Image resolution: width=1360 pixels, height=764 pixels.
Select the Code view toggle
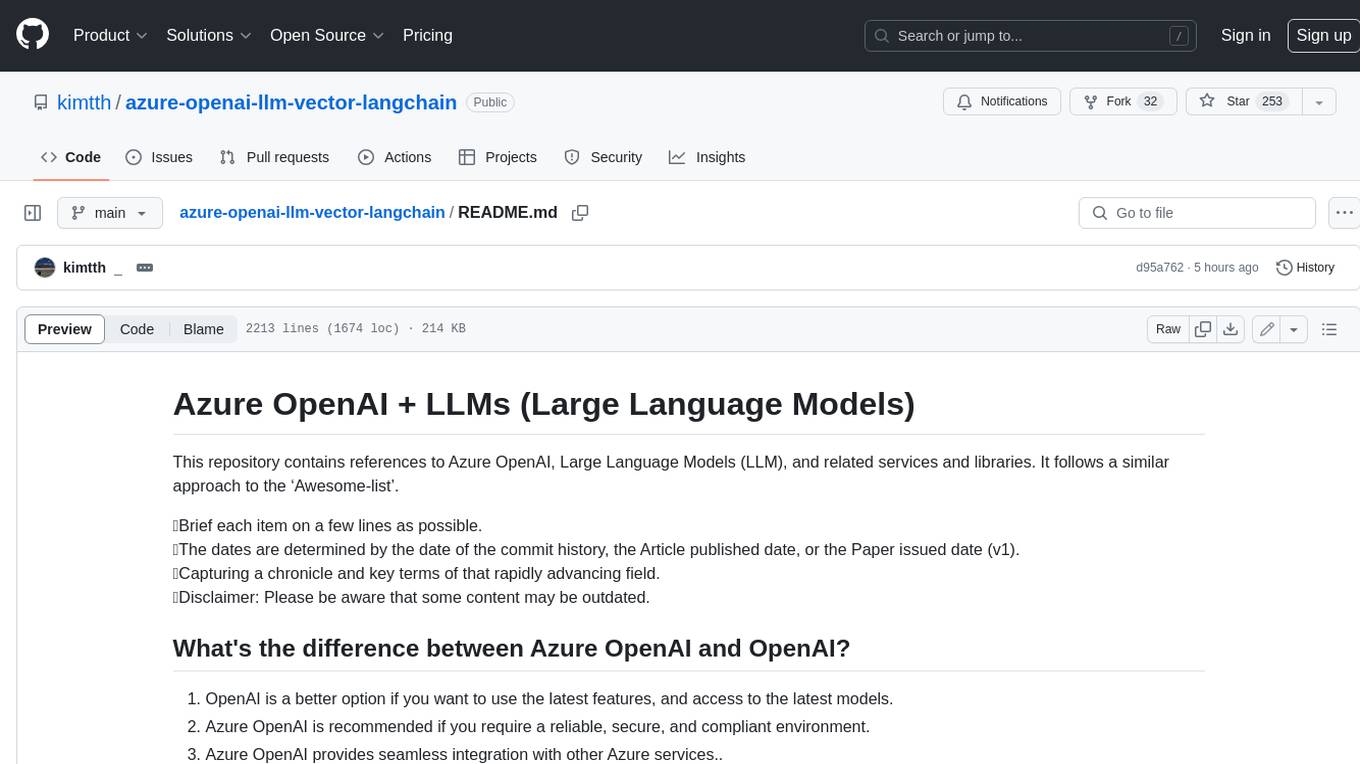click(x=137, y=329)
